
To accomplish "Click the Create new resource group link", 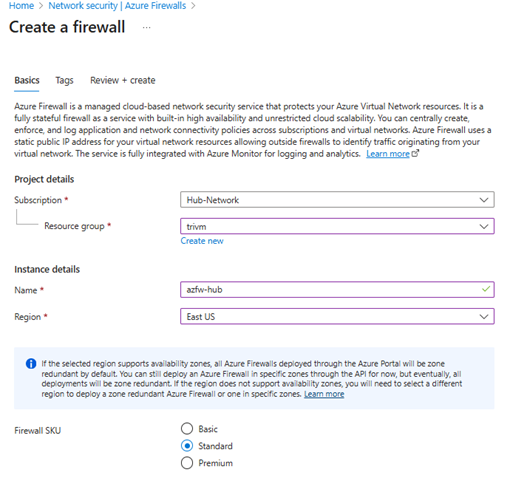I will click(202, 241).
